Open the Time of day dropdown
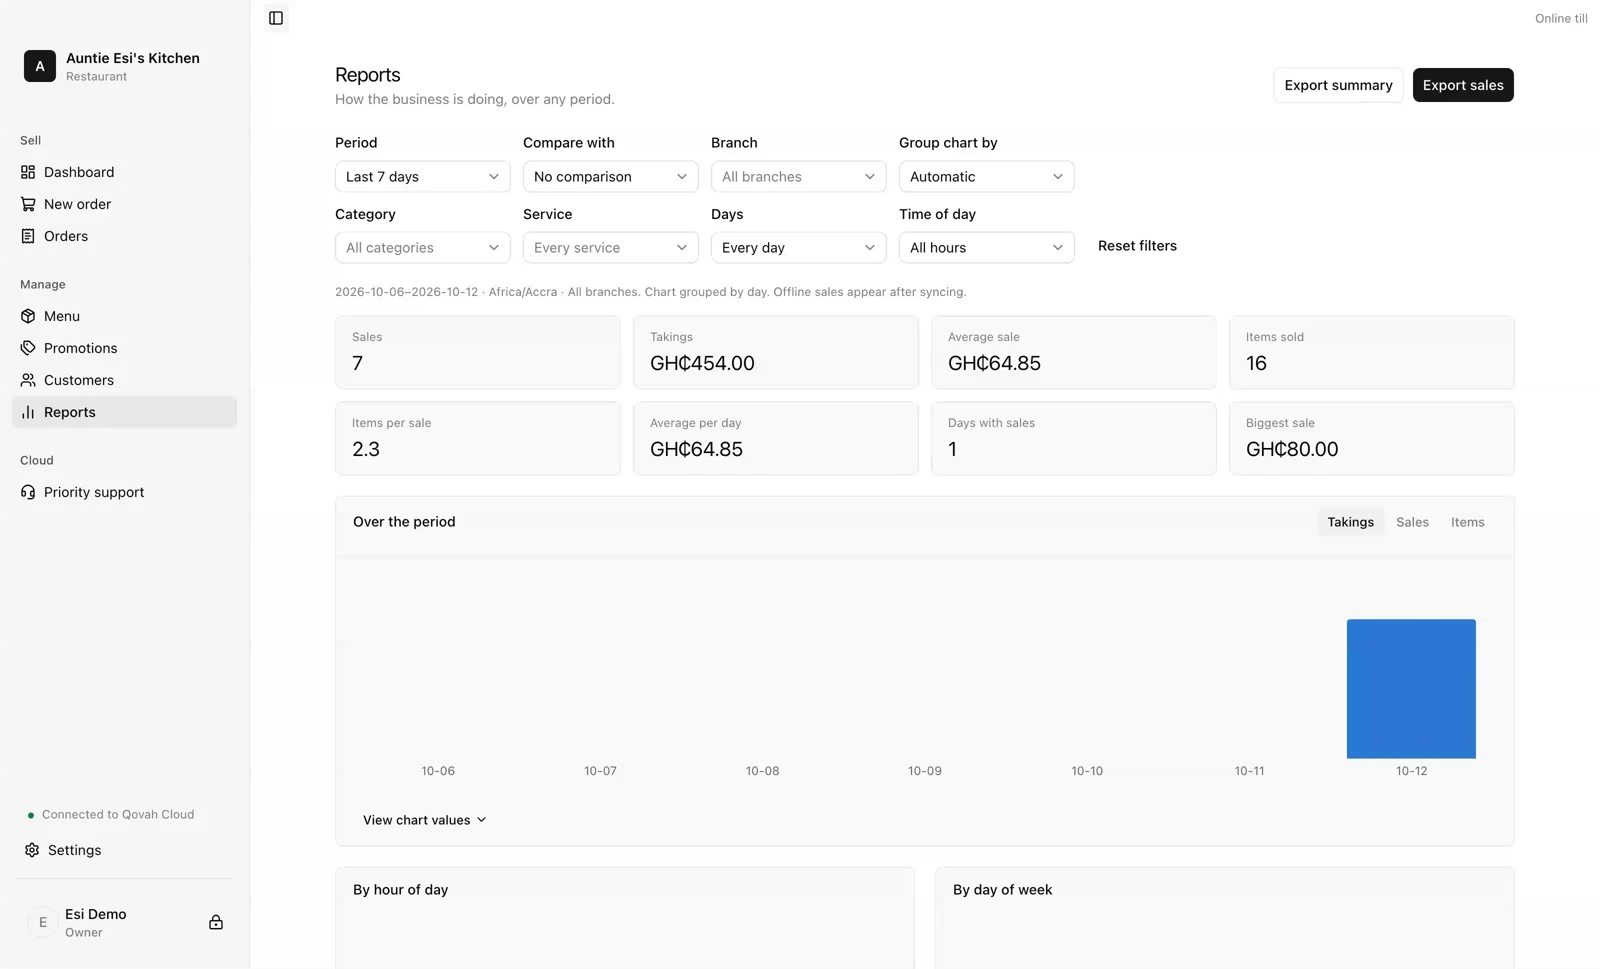The image size is (1600, 969). [986, 247]
